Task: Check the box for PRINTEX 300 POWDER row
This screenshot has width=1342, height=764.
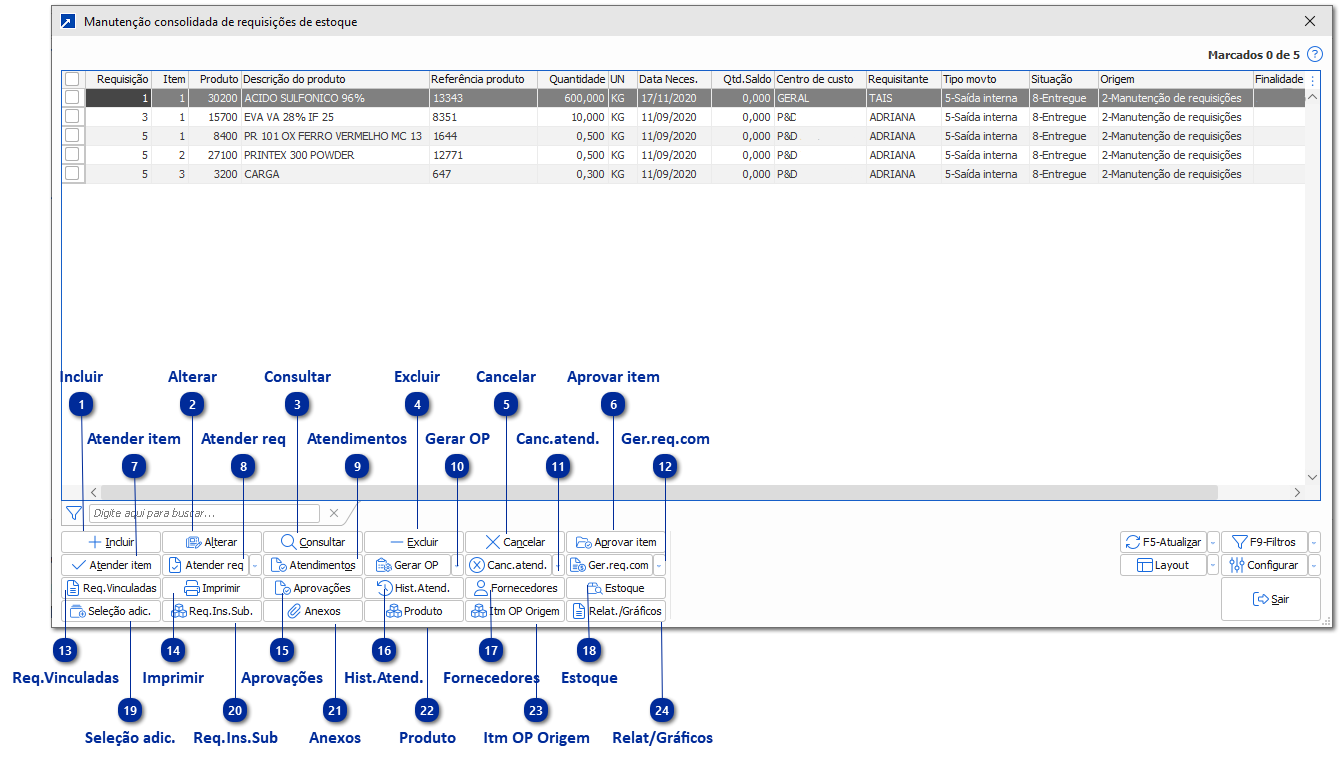Action: 73,155
